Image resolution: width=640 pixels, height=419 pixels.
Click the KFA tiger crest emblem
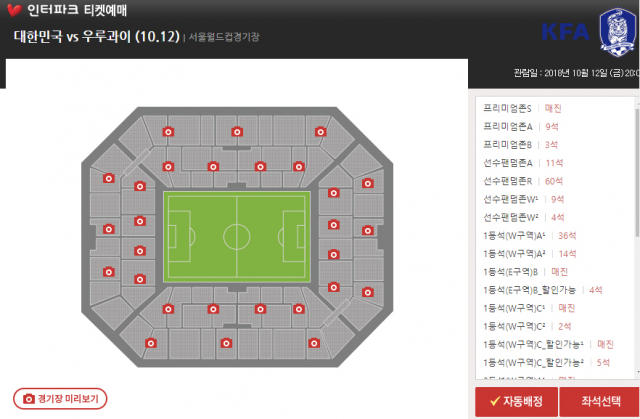[617, 32]
